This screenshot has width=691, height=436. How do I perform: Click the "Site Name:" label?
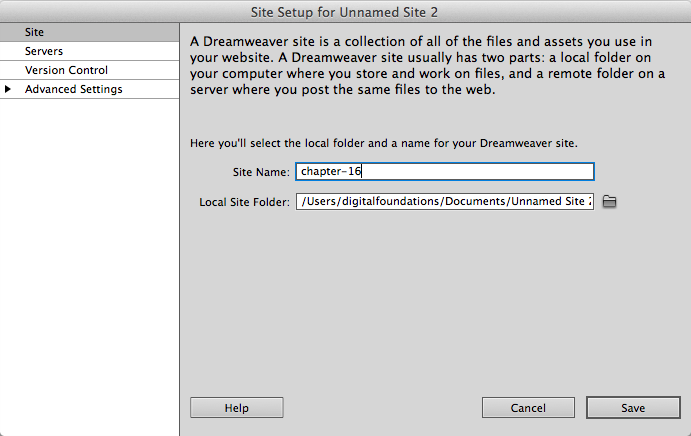coord(260,171)
